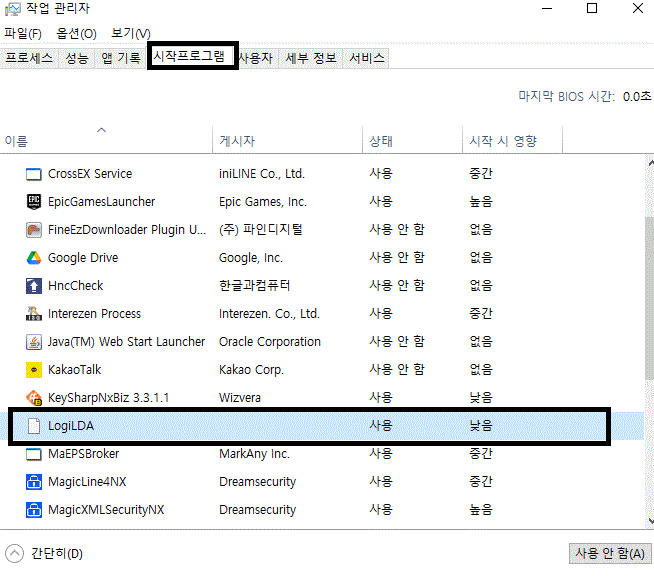This screenshot has width=654, height=576.
Task: Click publisher 한글과컴퓨터 cell
Action: [x=254, y=286]
